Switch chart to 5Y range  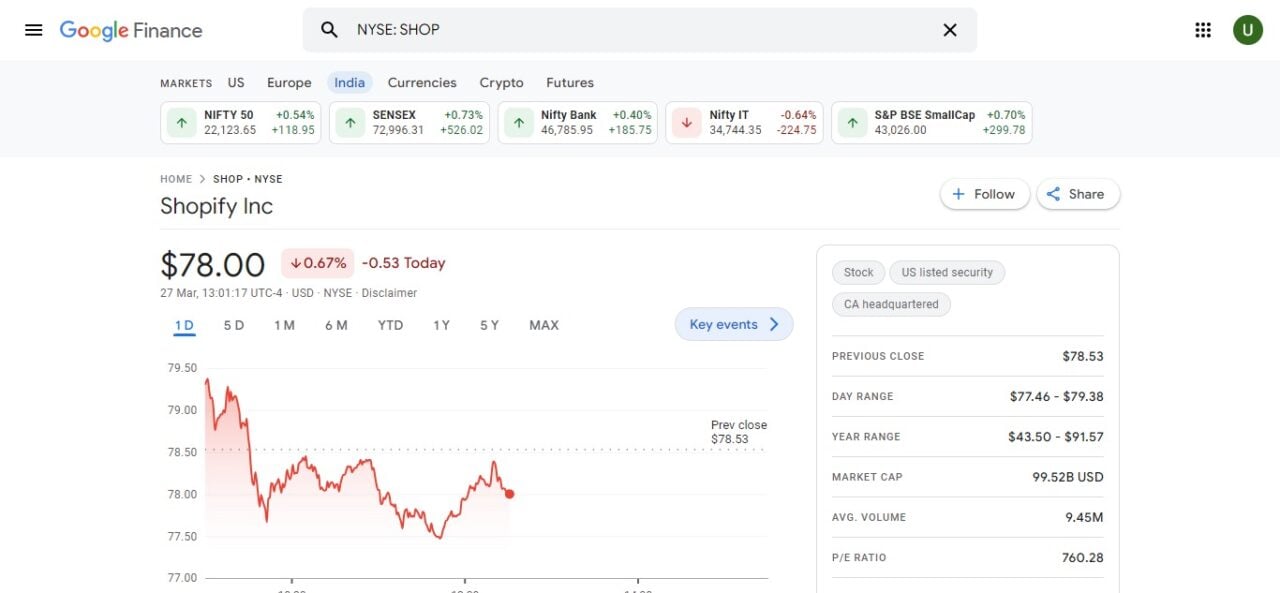click(x=489, y=325)
